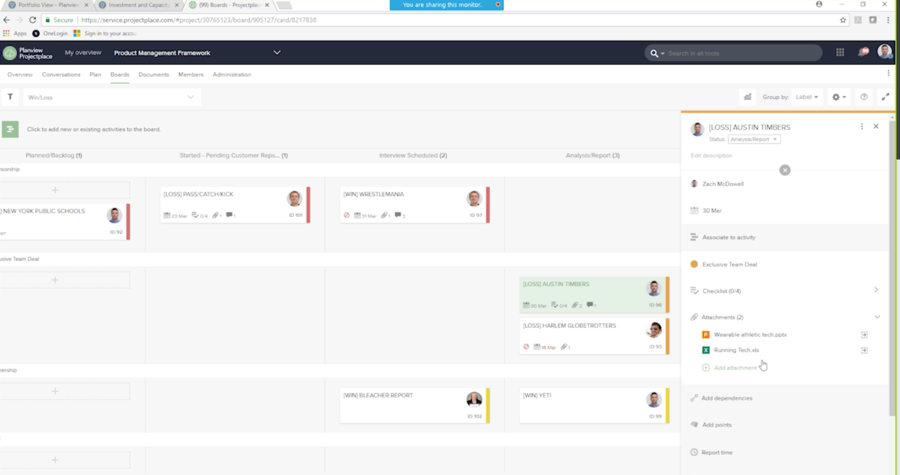Expand the Checklist (0/4) section

(x=876, y=290)
